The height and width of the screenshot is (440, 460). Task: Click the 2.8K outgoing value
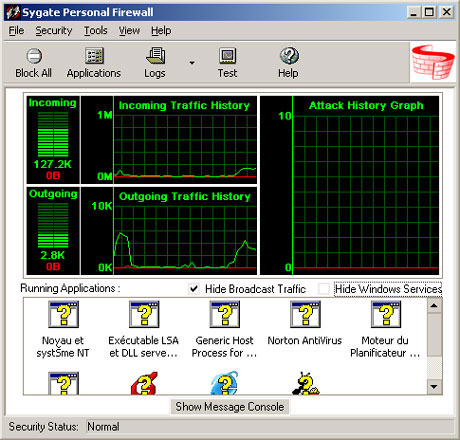pyautogui.click(x=53, y=255)
